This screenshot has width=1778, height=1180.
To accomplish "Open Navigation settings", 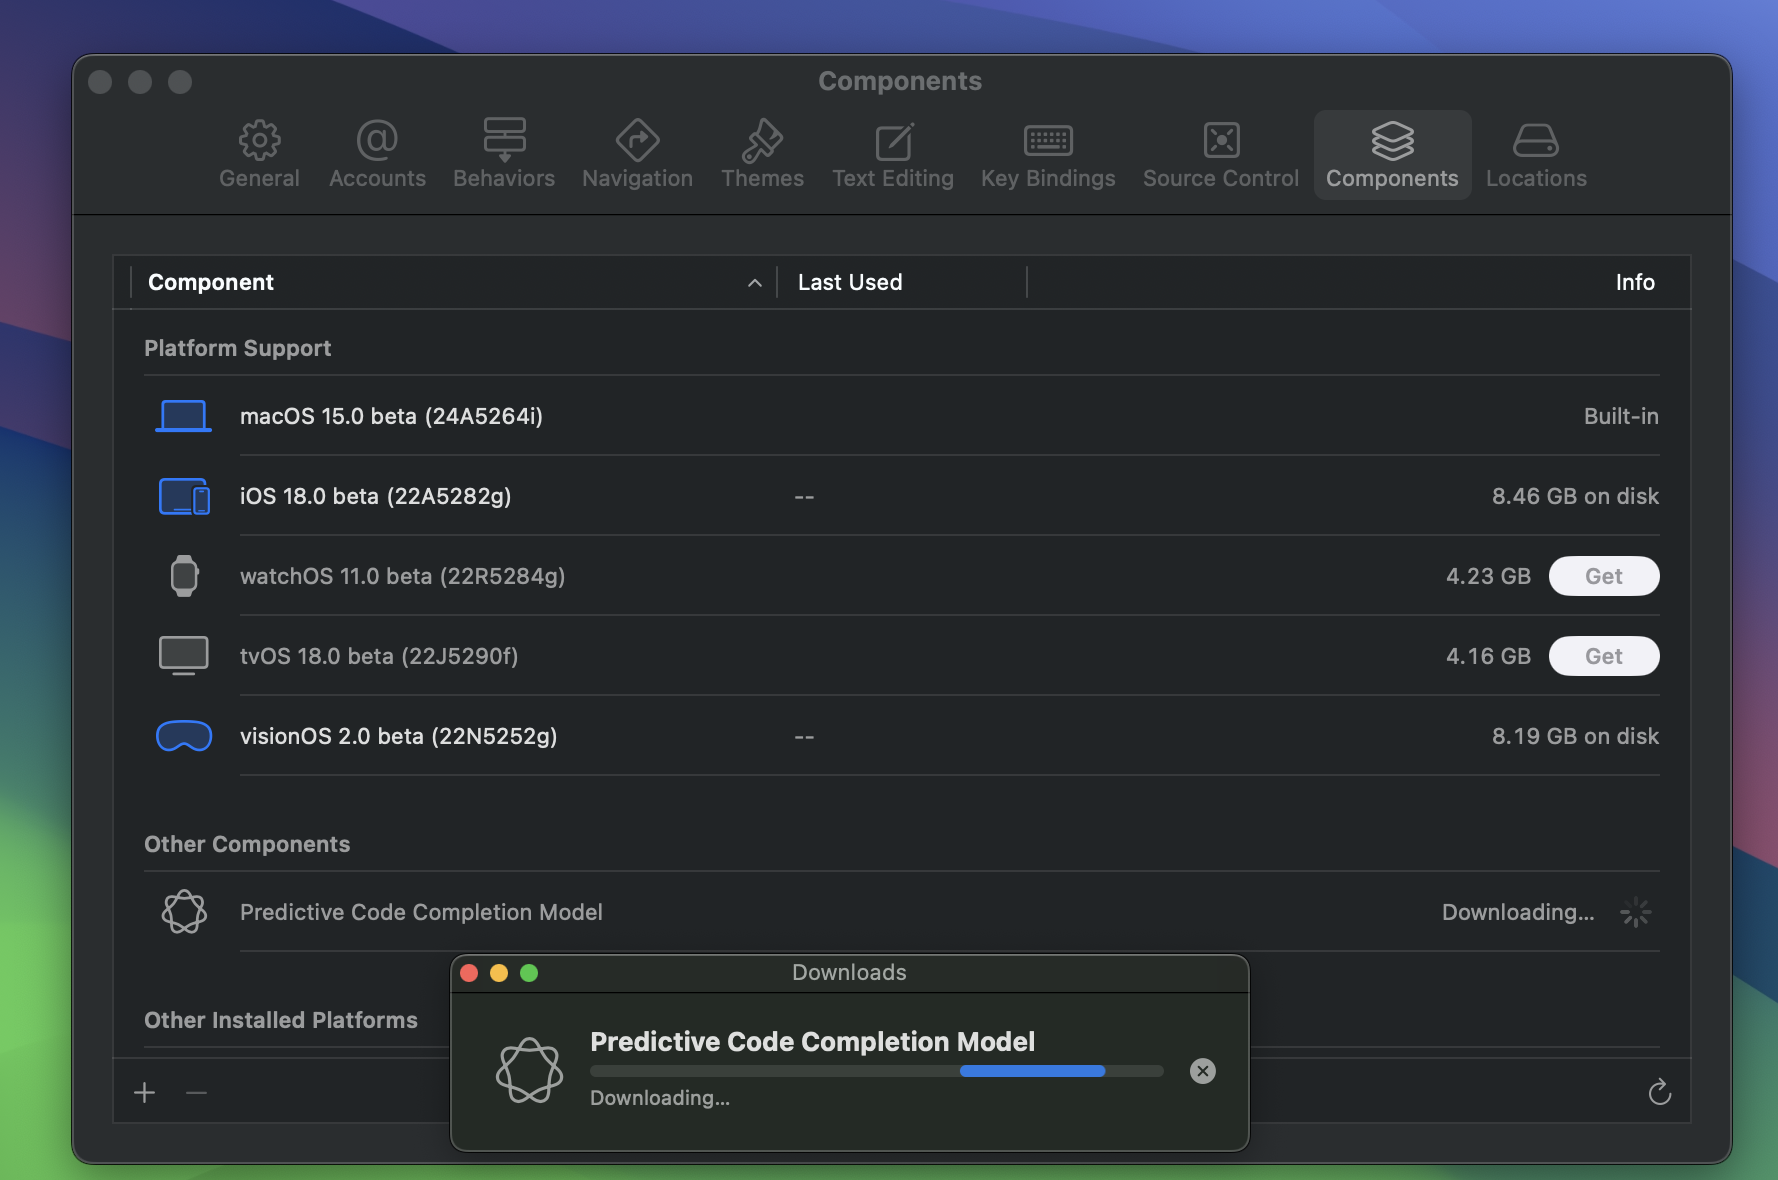I will [637, 155].
